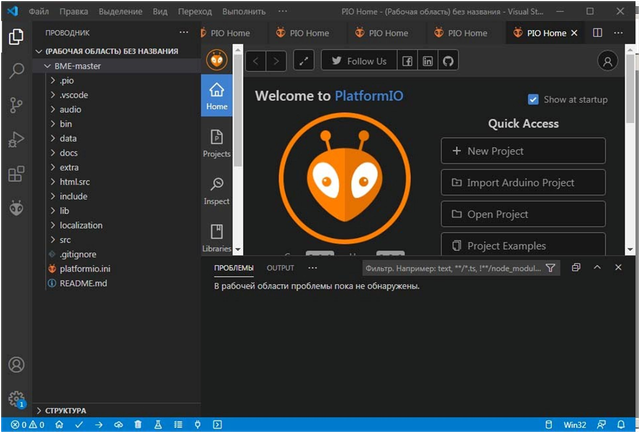Open the filter funnel icon in Problems panel
The height and width of the screenshot is (433, 640).
(551, 268)
